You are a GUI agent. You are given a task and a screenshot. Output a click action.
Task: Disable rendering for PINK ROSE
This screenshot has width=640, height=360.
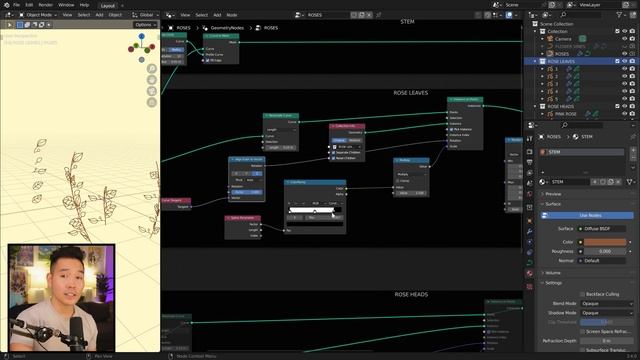pyautogui.click(x=632, y=114)
